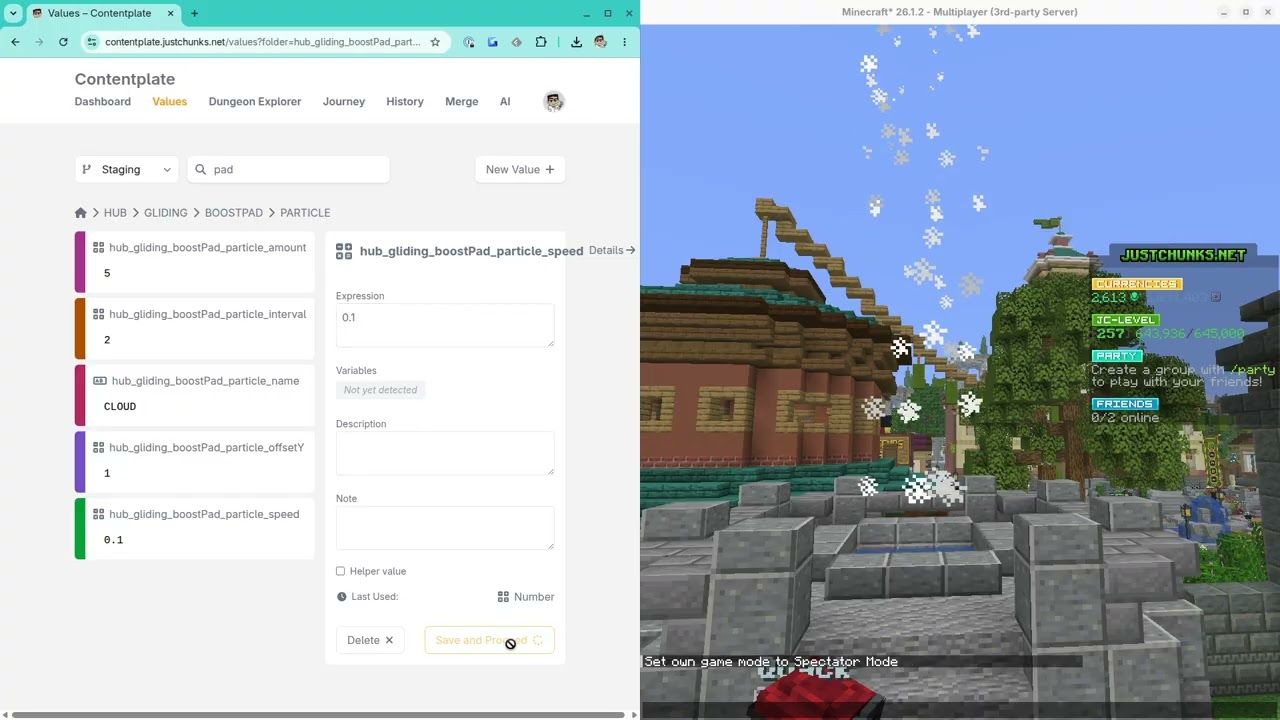
Task: Open a new browser tab
Action: click(x=194, y=13)
